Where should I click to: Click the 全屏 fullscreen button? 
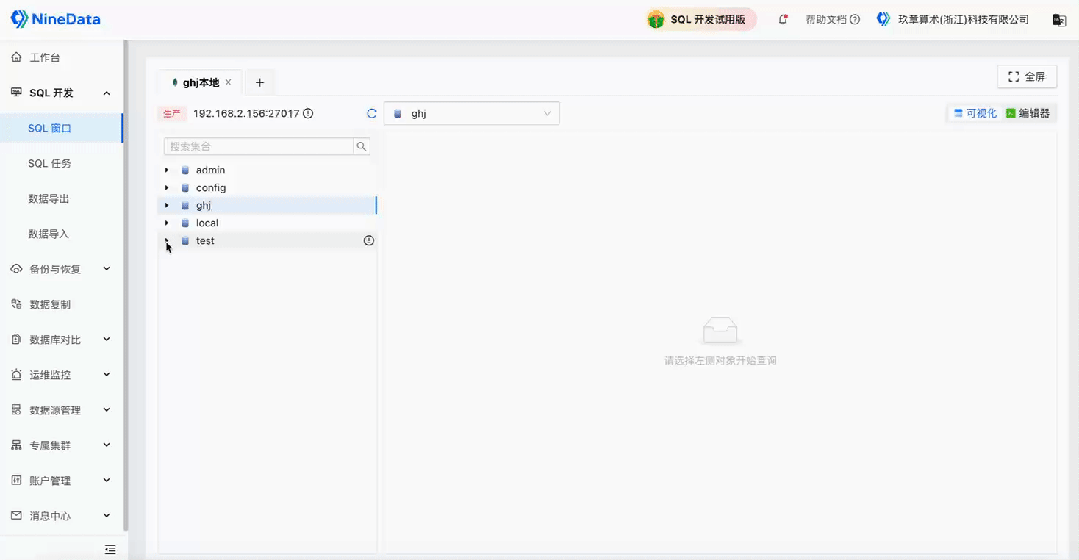(x=1026, y=77)
